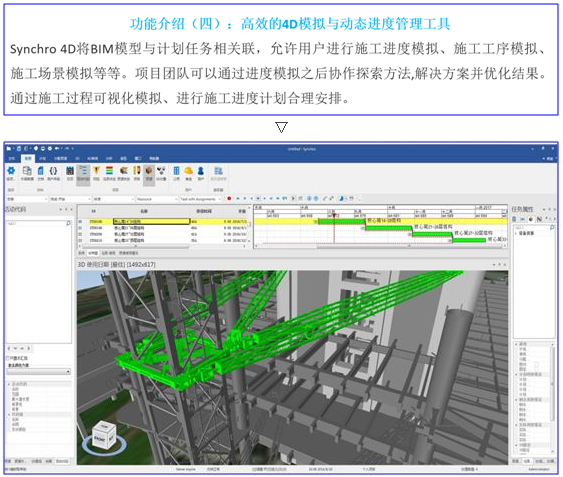Click the moon-shaped lighting icon in playback toolbar

(x=341, y=199)
